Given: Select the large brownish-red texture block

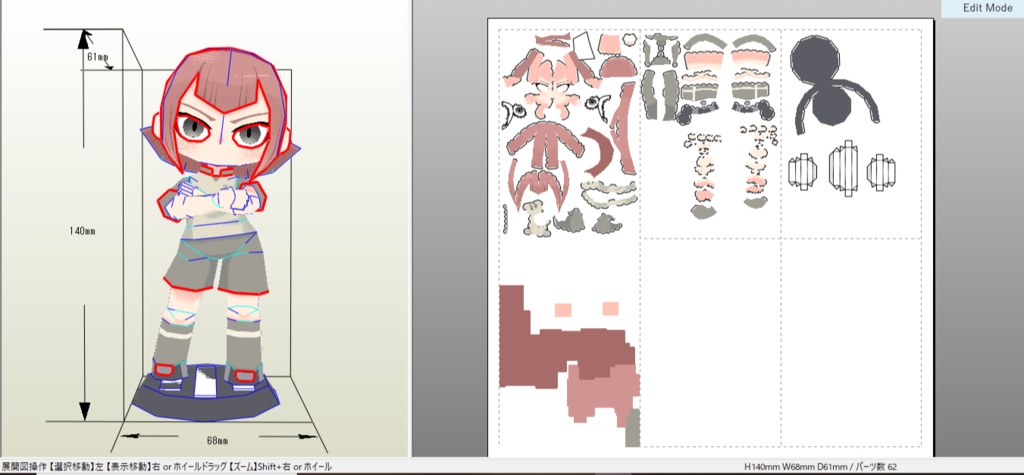Looking at the screenshot, I should click(567, 353).
